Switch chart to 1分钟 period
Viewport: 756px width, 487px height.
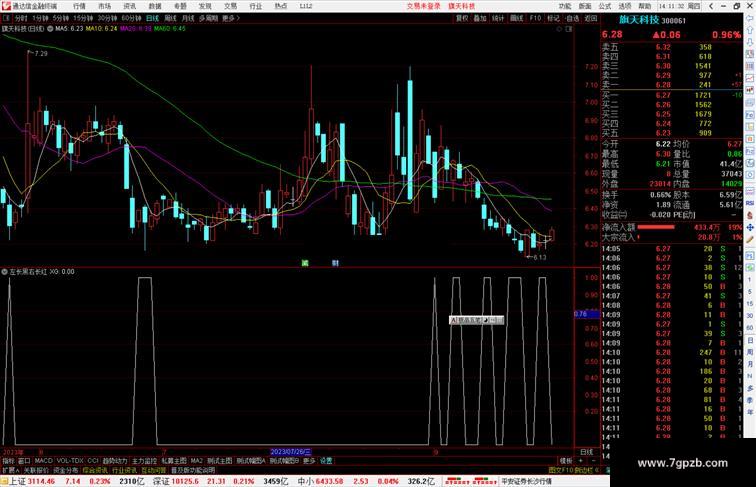(40, 18)
